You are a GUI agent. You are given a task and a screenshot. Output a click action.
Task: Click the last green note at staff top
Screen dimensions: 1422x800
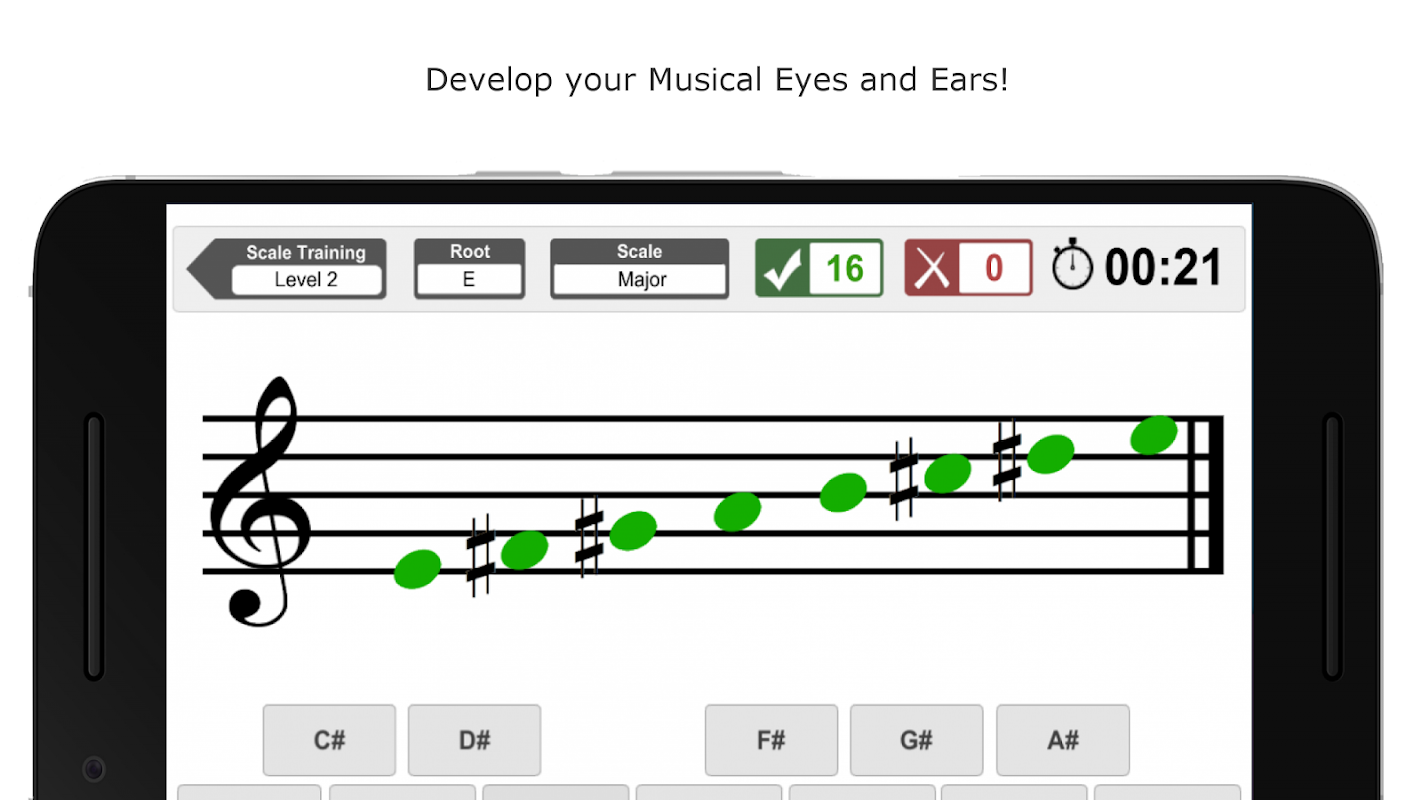click(1154, 435)
